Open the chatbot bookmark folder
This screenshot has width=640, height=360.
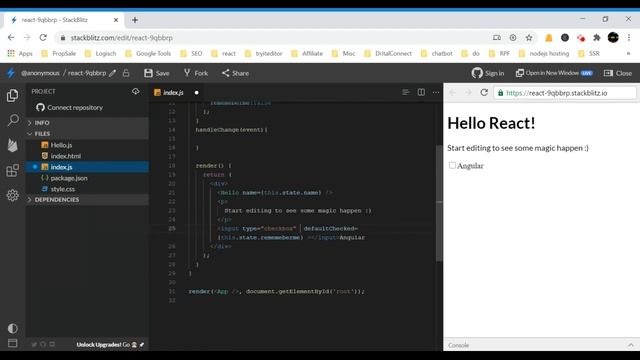pos(436,53)
